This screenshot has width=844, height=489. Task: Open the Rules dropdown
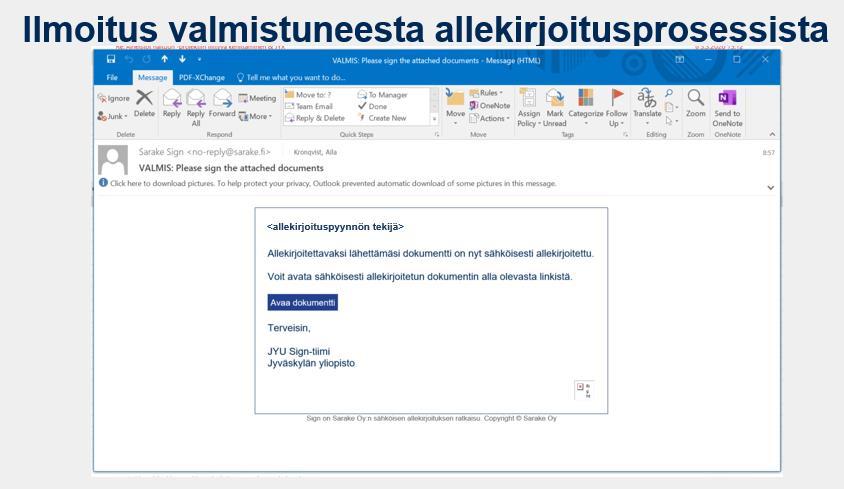pyautogui.click(x=486, y=93)
